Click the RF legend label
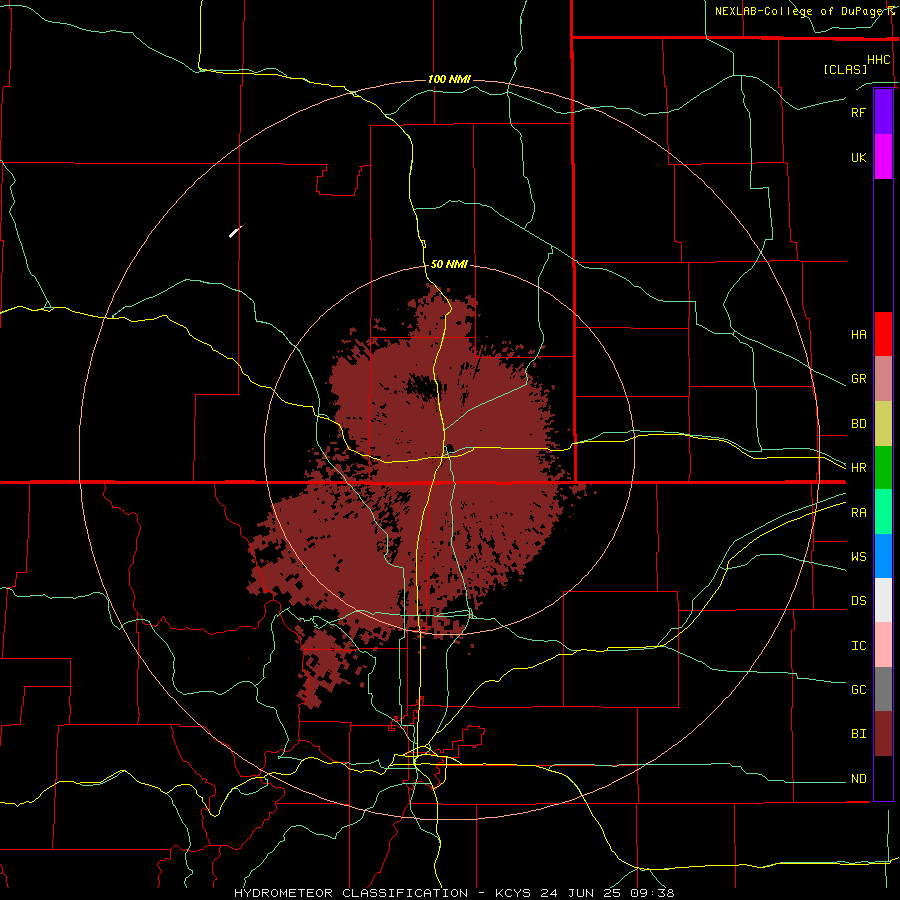900x900 pixels. pyautogui.click(x=858, y=112)
